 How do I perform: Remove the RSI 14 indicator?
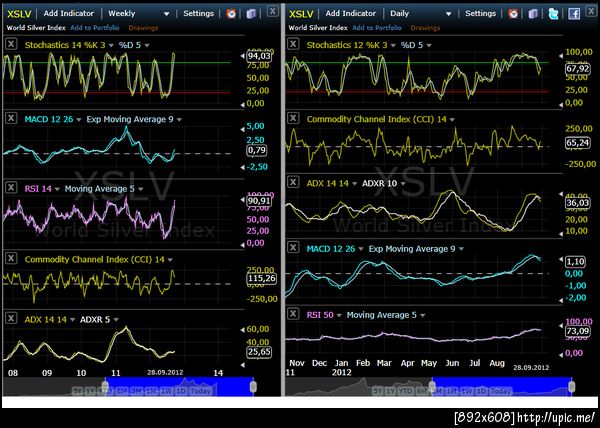pos(11,187)
